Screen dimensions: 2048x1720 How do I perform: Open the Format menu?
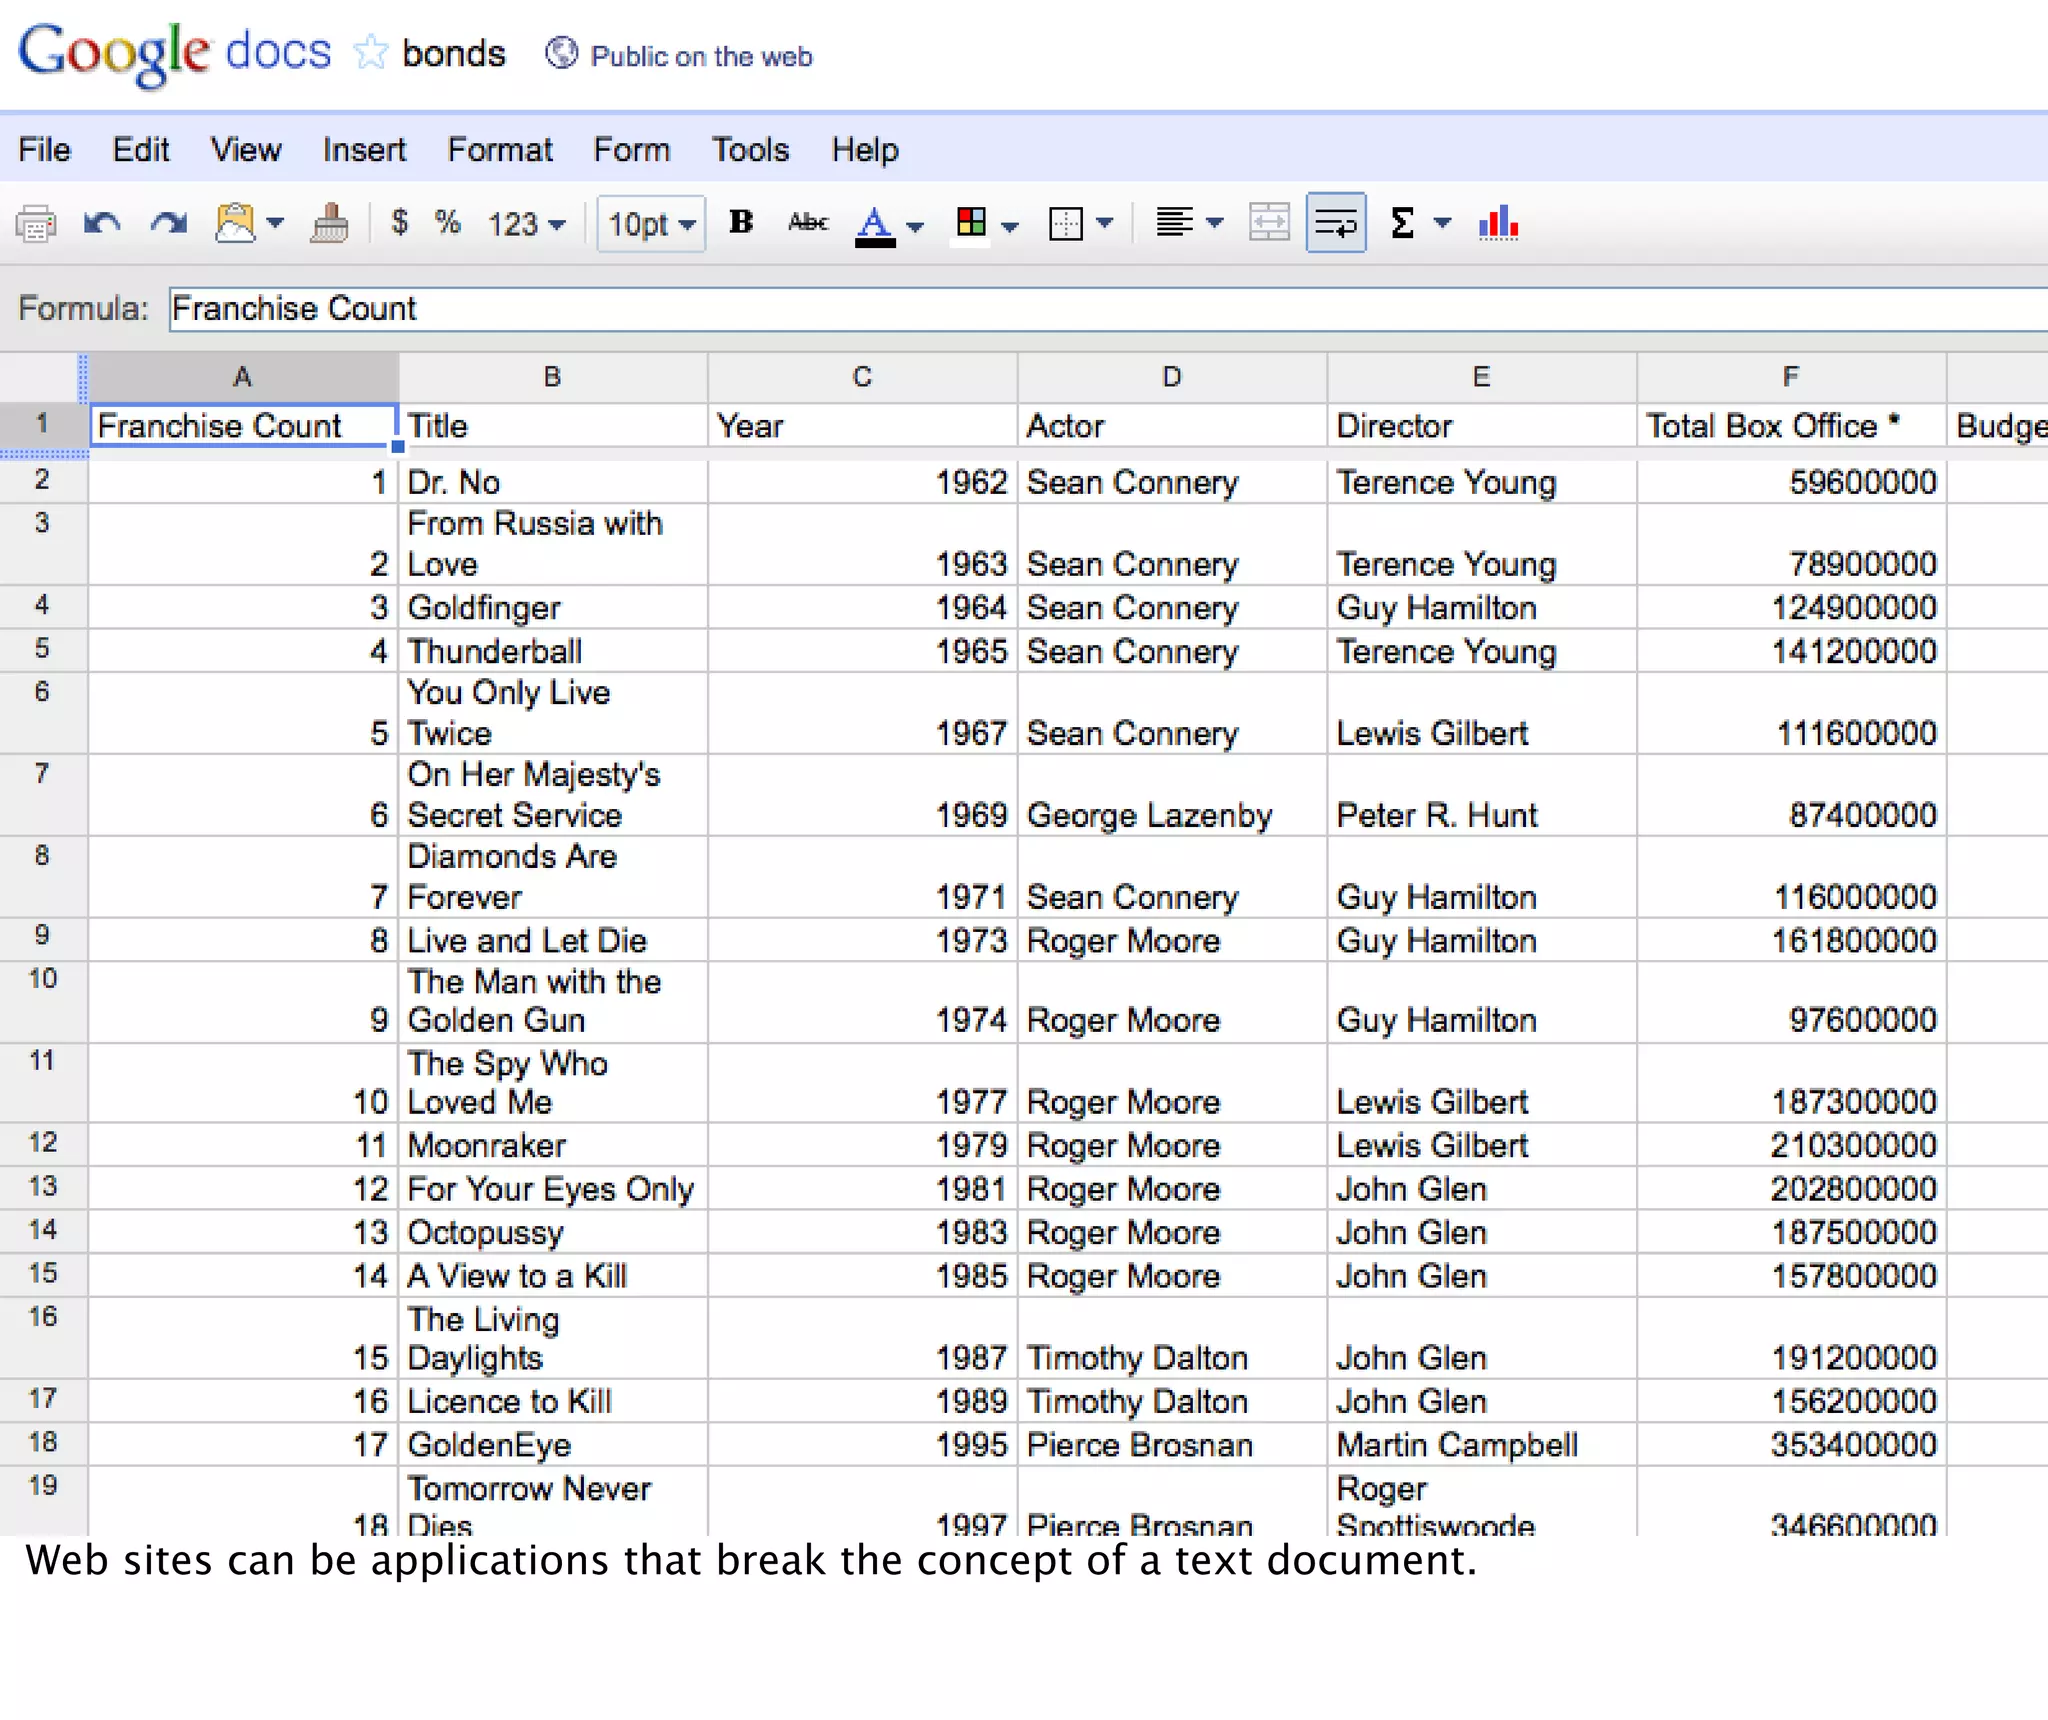point(499,150)
